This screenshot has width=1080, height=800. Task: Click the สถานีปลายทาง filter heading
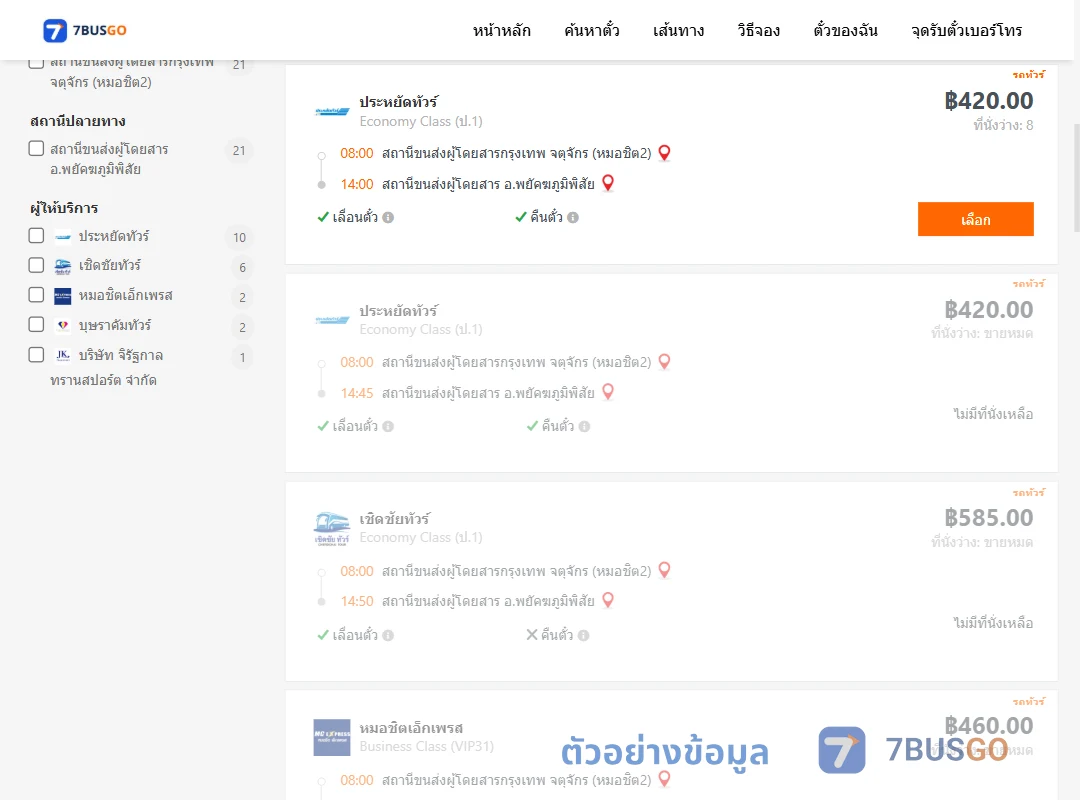[78, 121]
